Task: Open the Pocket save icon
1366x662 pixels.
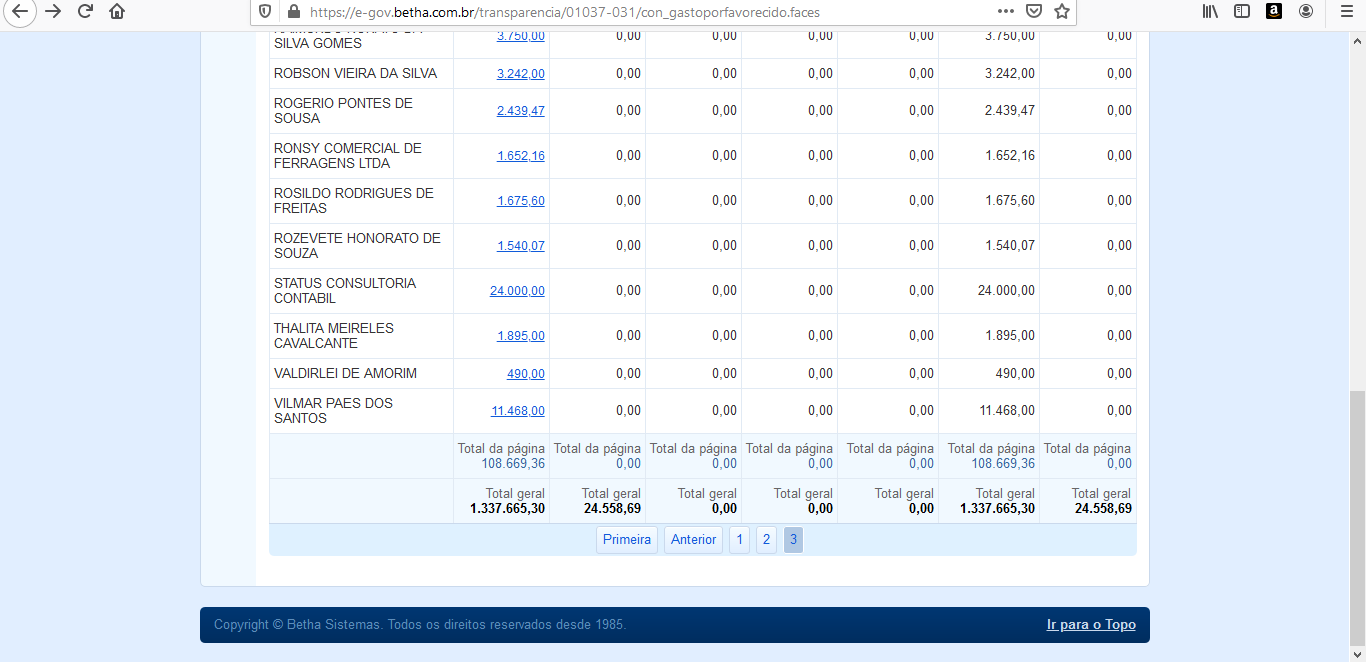Action: point(1034,11)
